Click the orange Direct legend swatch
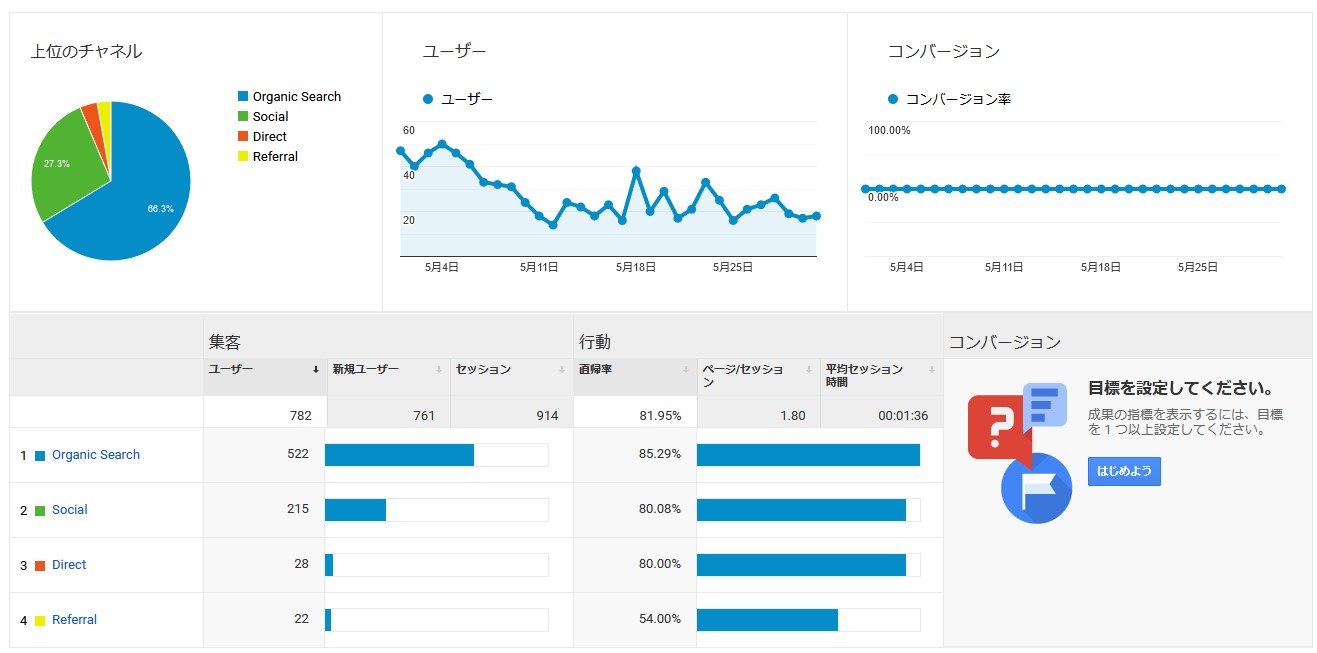Image resolution: width=1317 pixels, height=653 pixels. [243, 137]
